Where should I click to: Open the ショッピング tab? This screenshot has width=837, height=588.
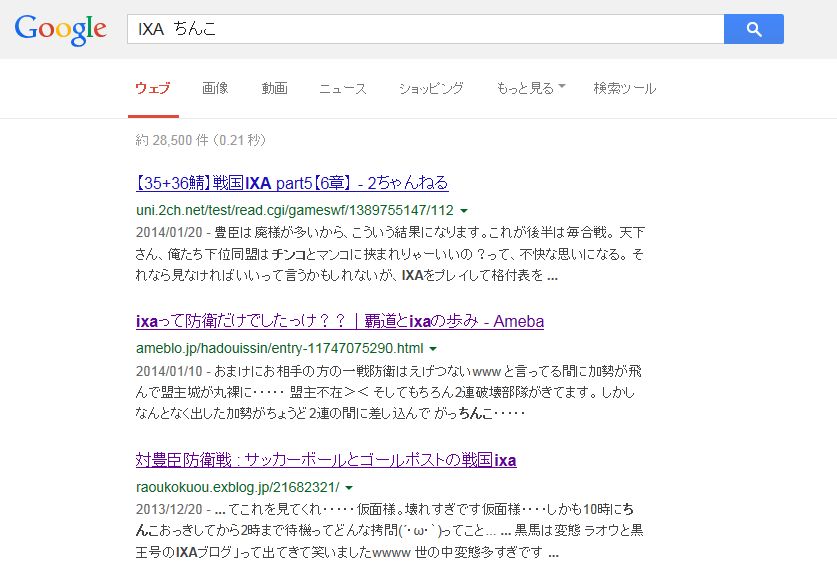431,88
